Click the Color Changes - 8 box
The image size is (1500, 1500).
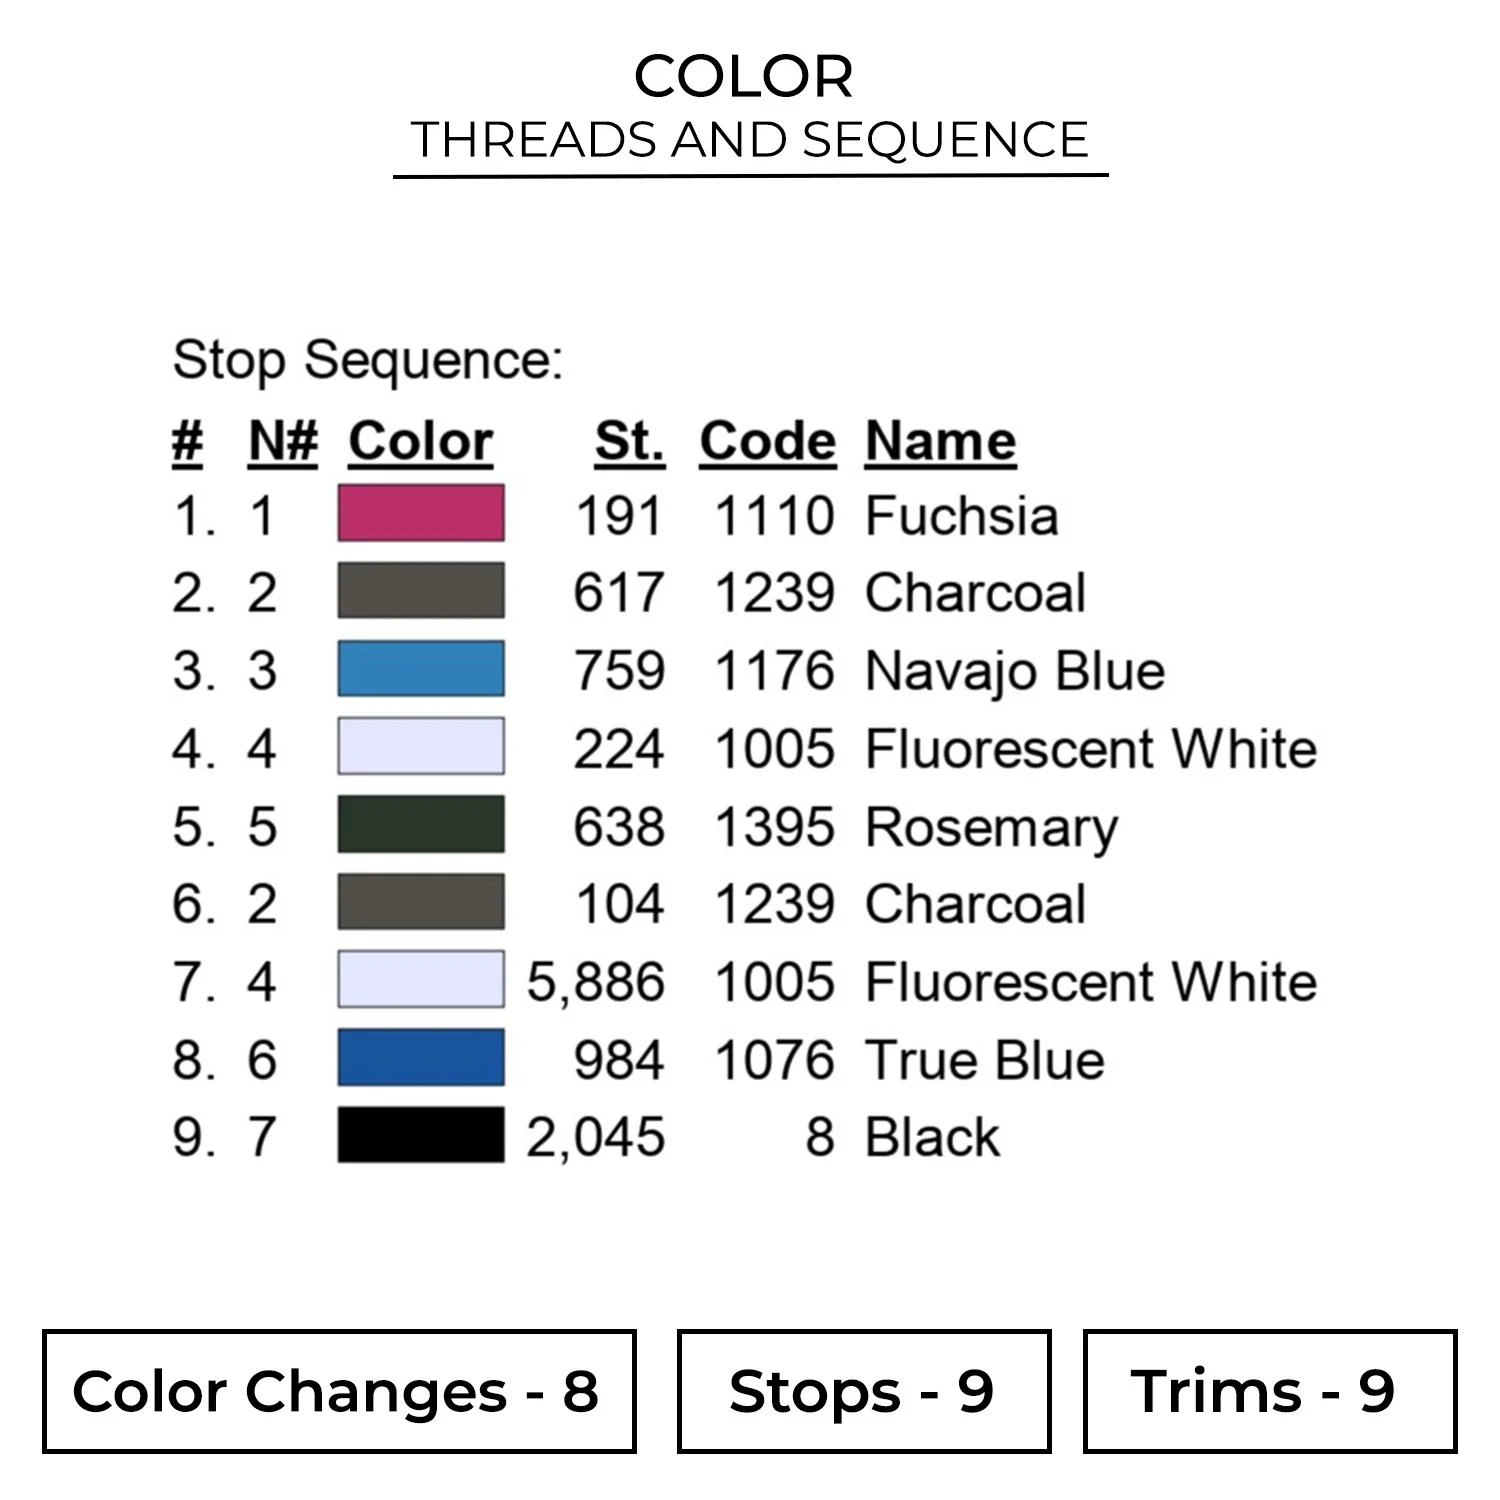(x=339, y=1391)
